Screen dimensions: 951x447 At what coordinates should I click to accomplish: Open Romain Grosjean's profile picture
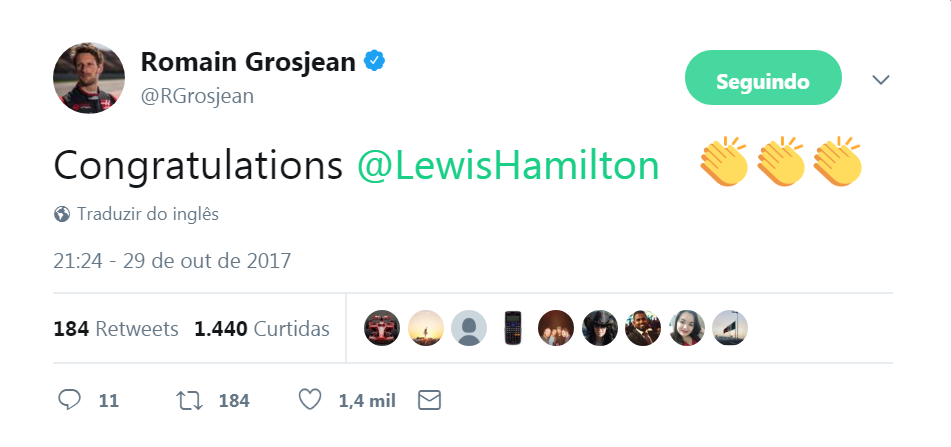pyautogui.click(x=88, y=78)
